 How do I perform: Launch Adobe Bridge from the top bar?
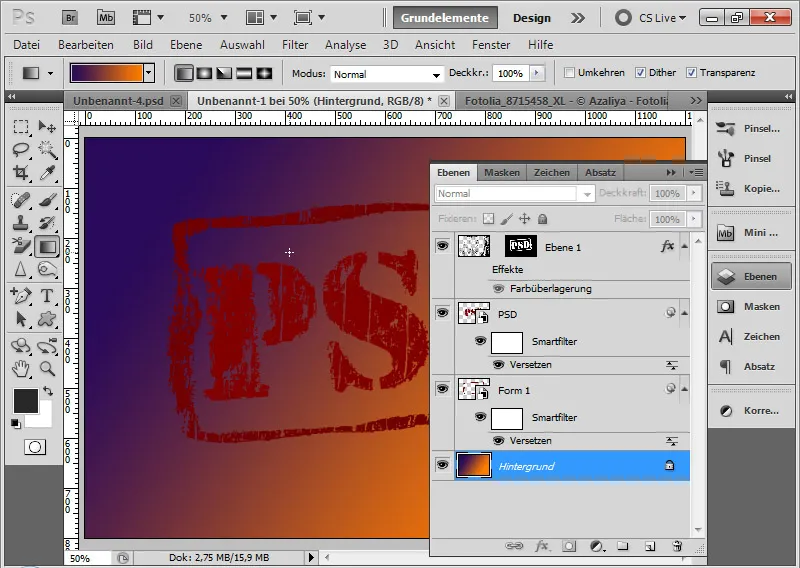tap(70, 18)
